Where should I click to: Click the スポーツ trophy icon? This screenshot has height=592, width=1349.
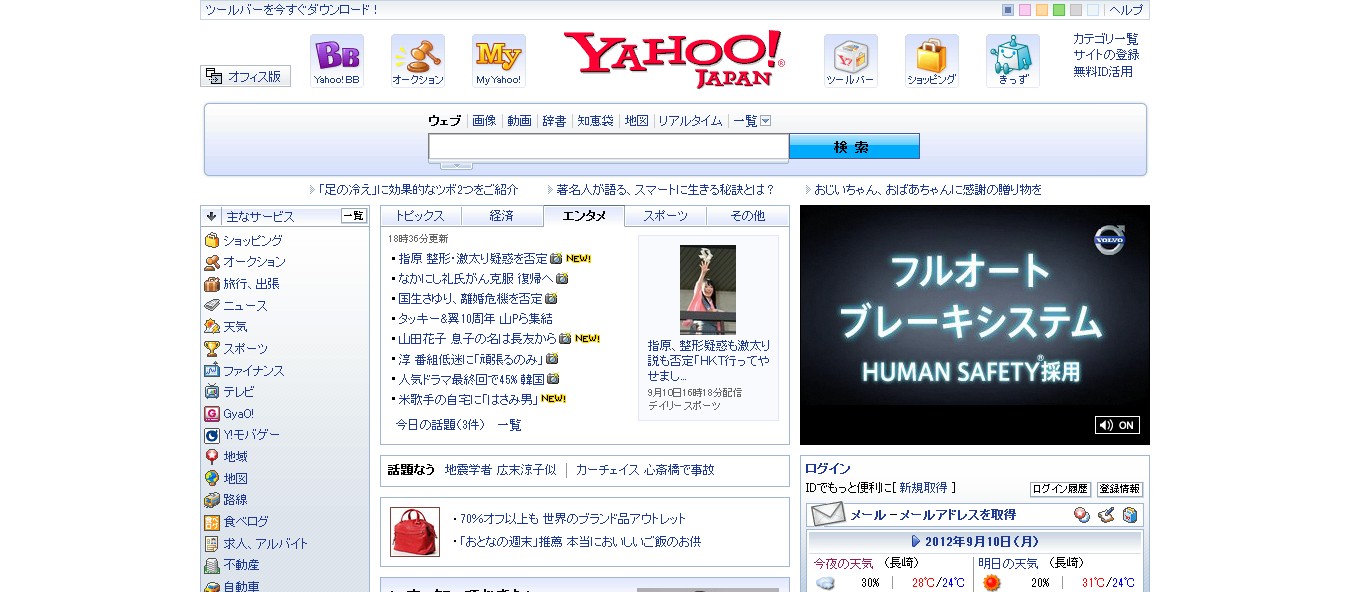(x=212, y=349)
